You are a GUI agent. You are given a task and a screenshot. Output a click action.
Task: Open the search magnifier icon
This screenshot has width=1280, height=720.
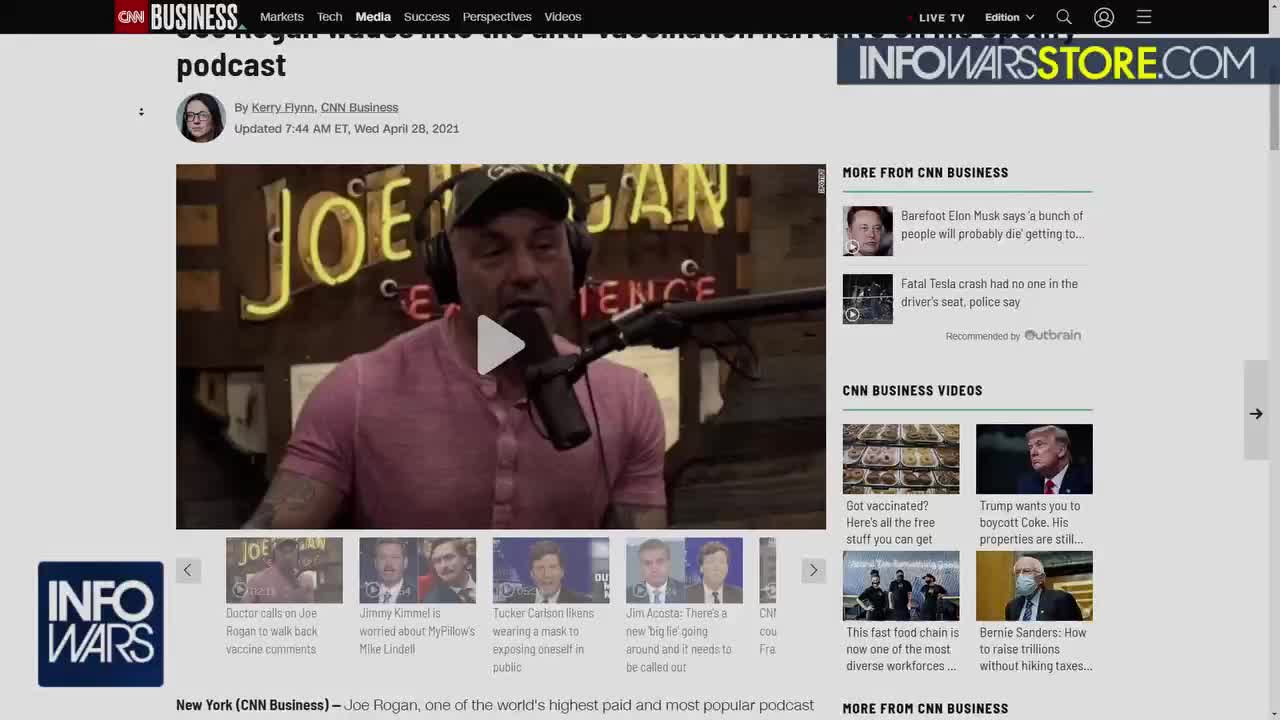pos(1064,17)
